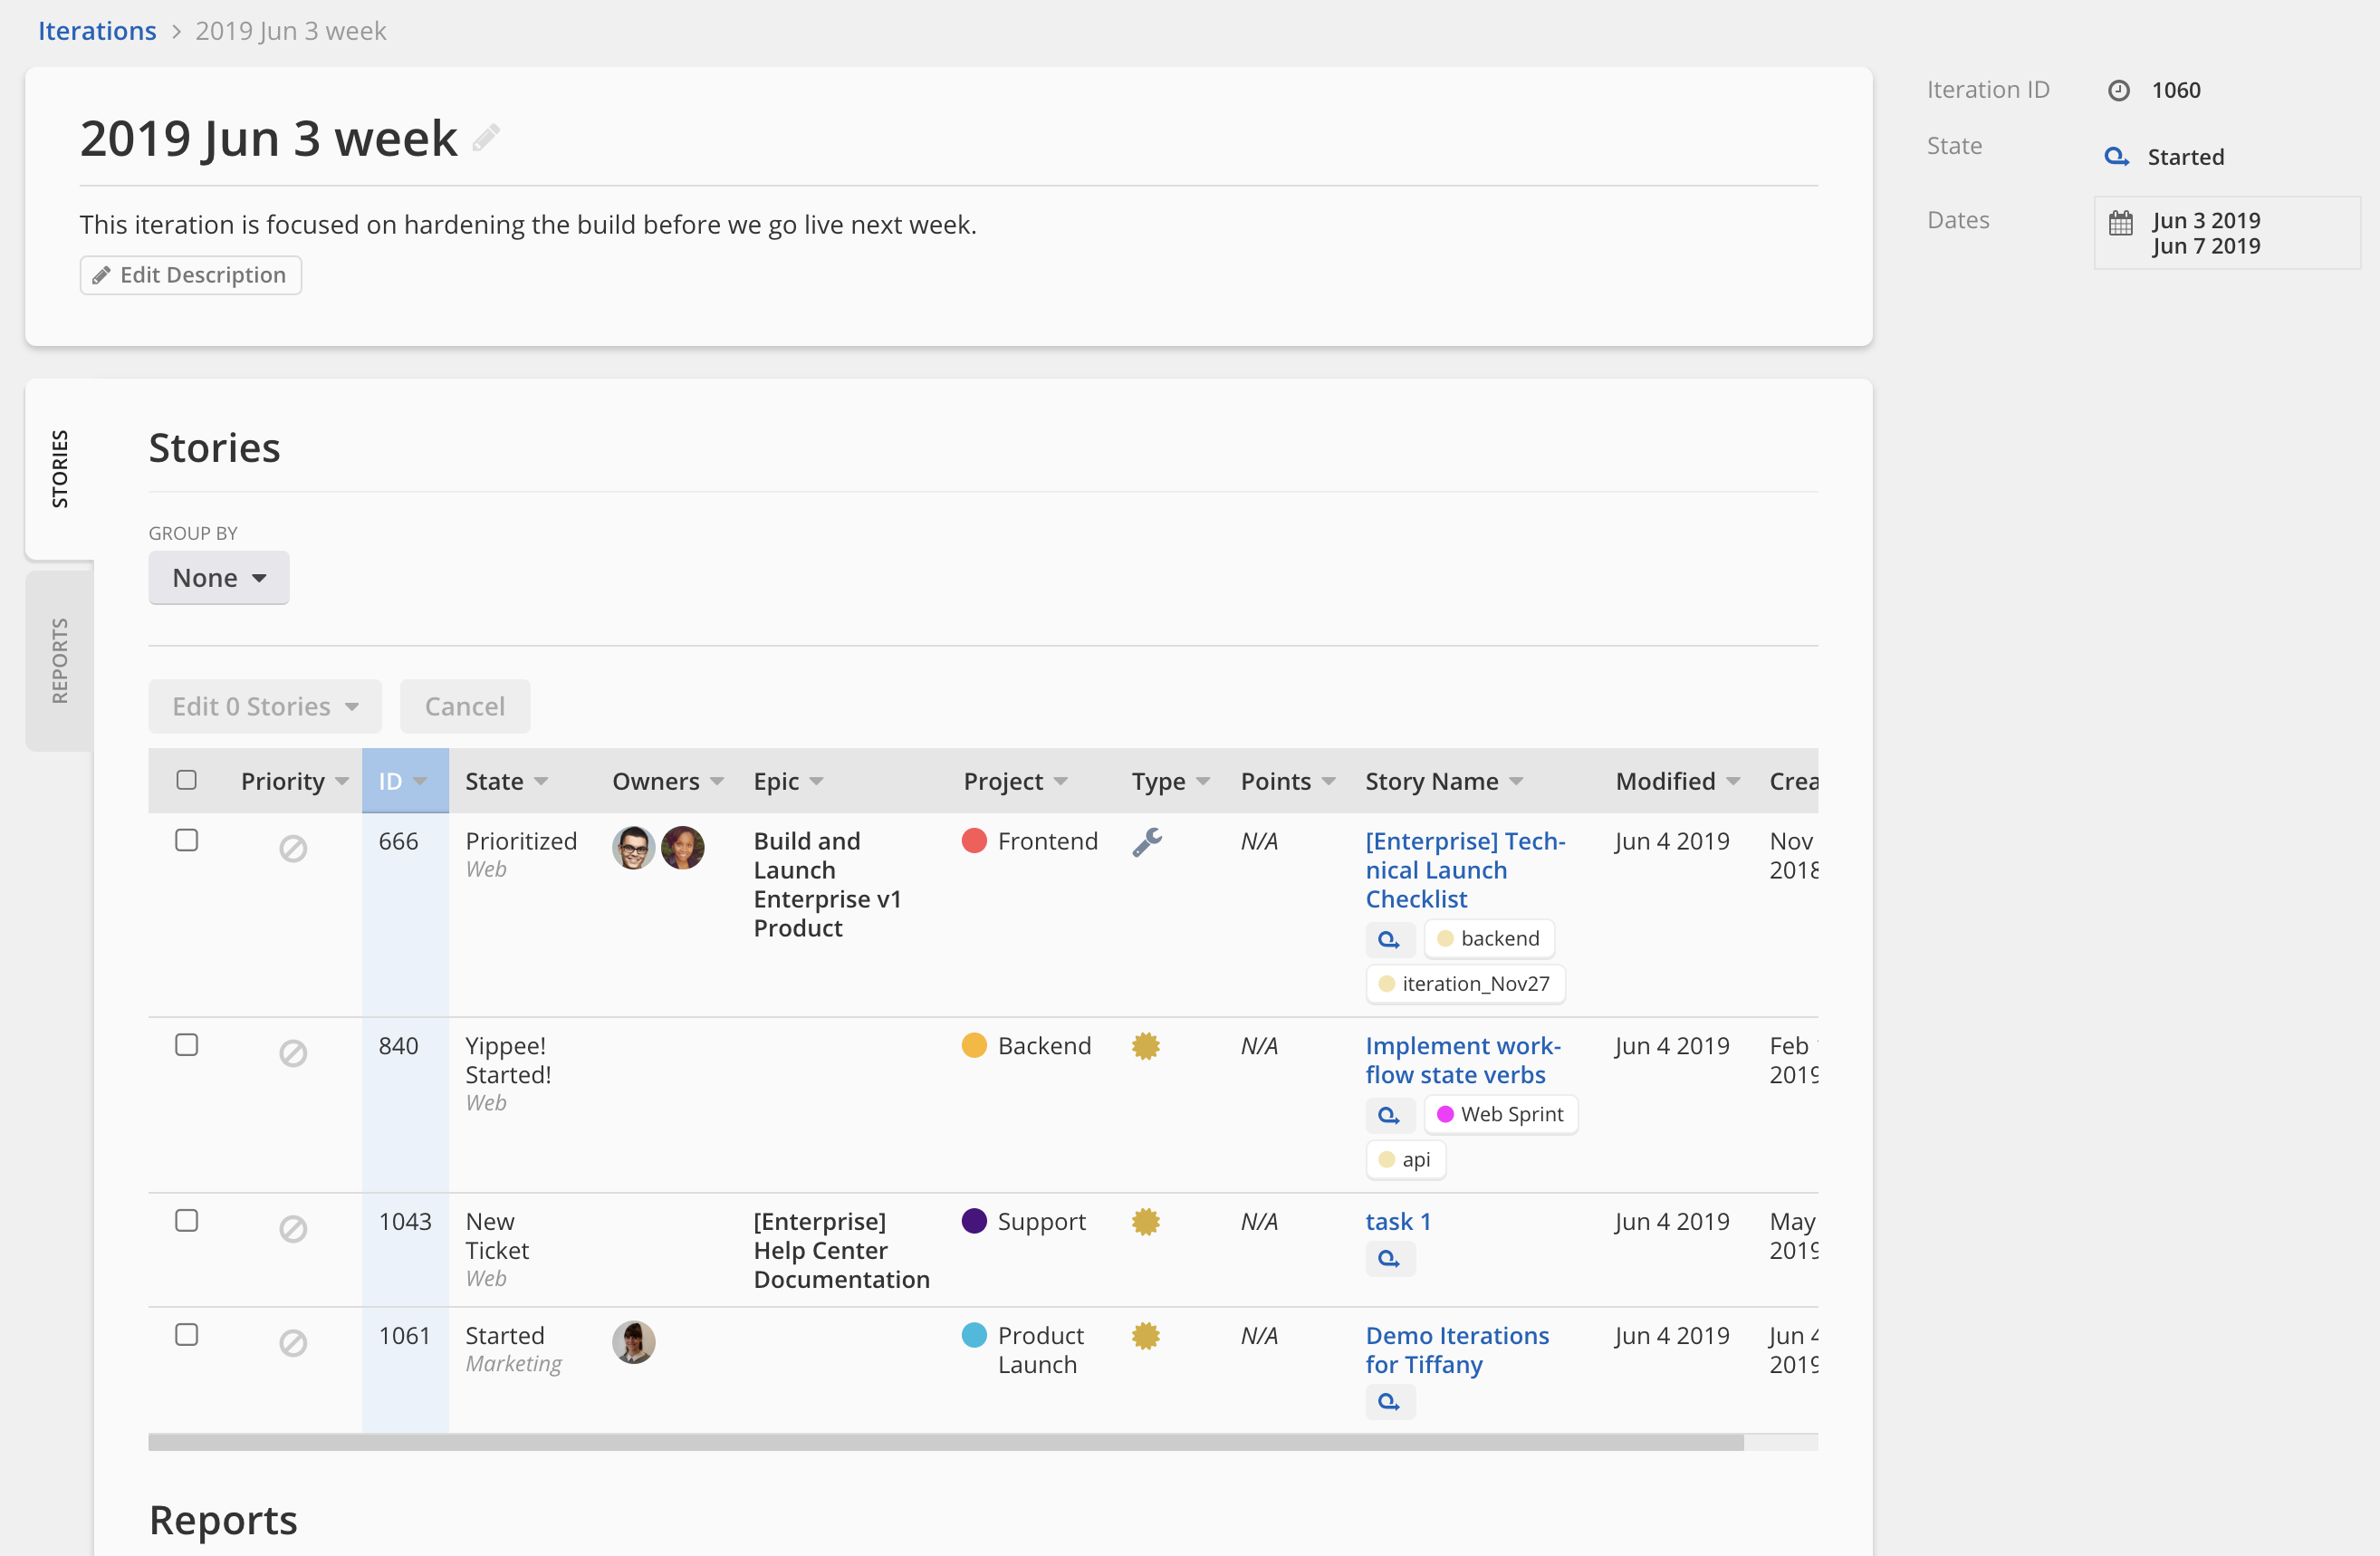Click the red Frontend project color dot

click(973, 841)
